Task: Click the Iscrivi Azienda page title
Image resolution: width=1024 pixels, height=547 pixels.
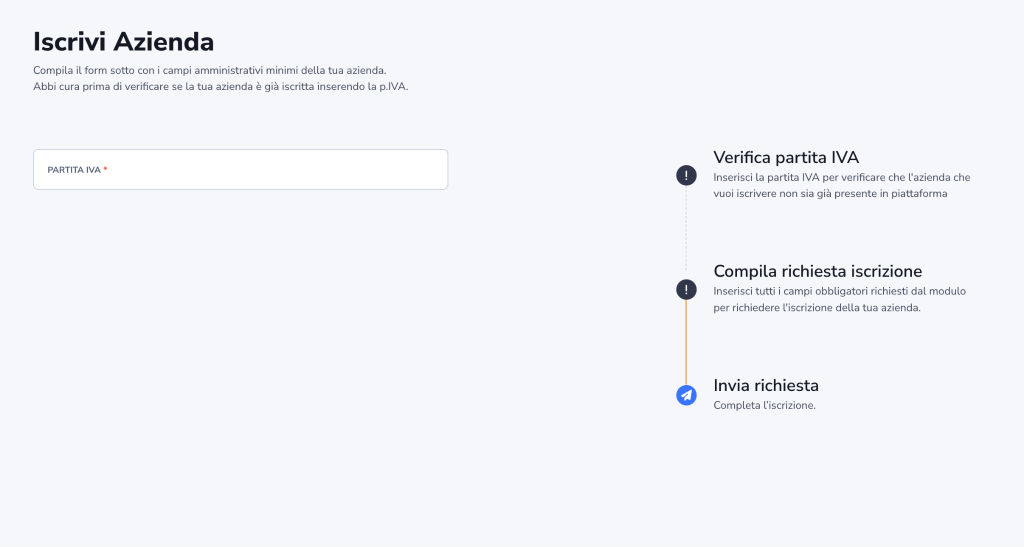Action: [x=123, y=42]
